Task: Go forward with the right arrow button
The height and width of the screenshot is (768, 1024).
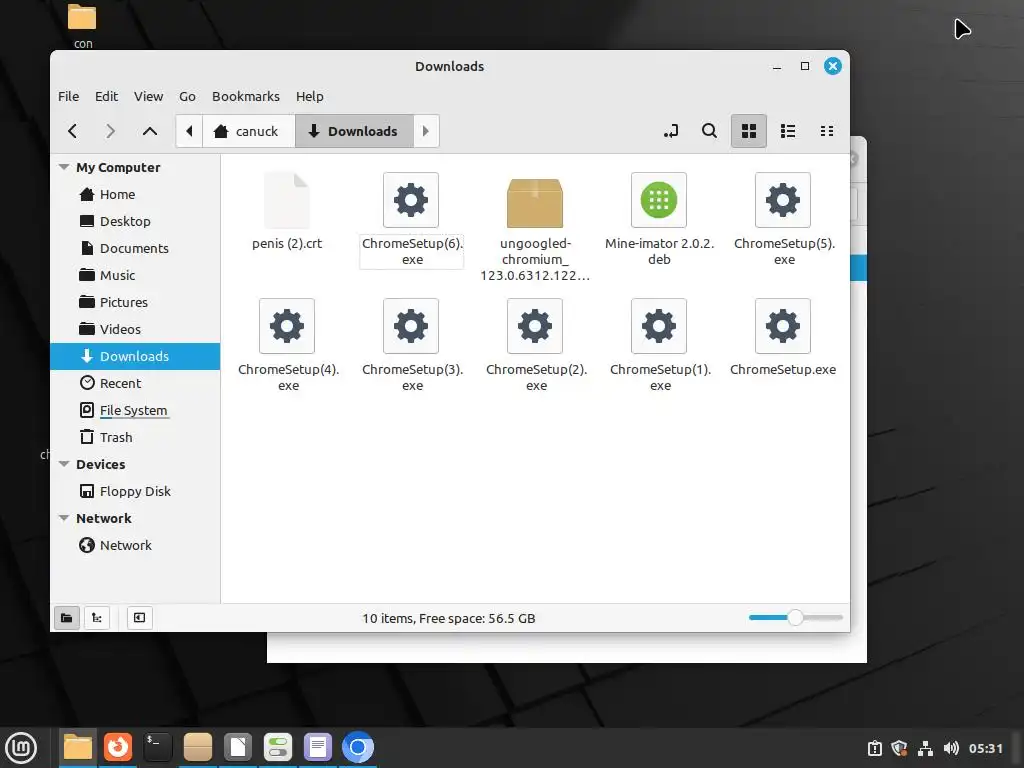Action: (110, 131)
